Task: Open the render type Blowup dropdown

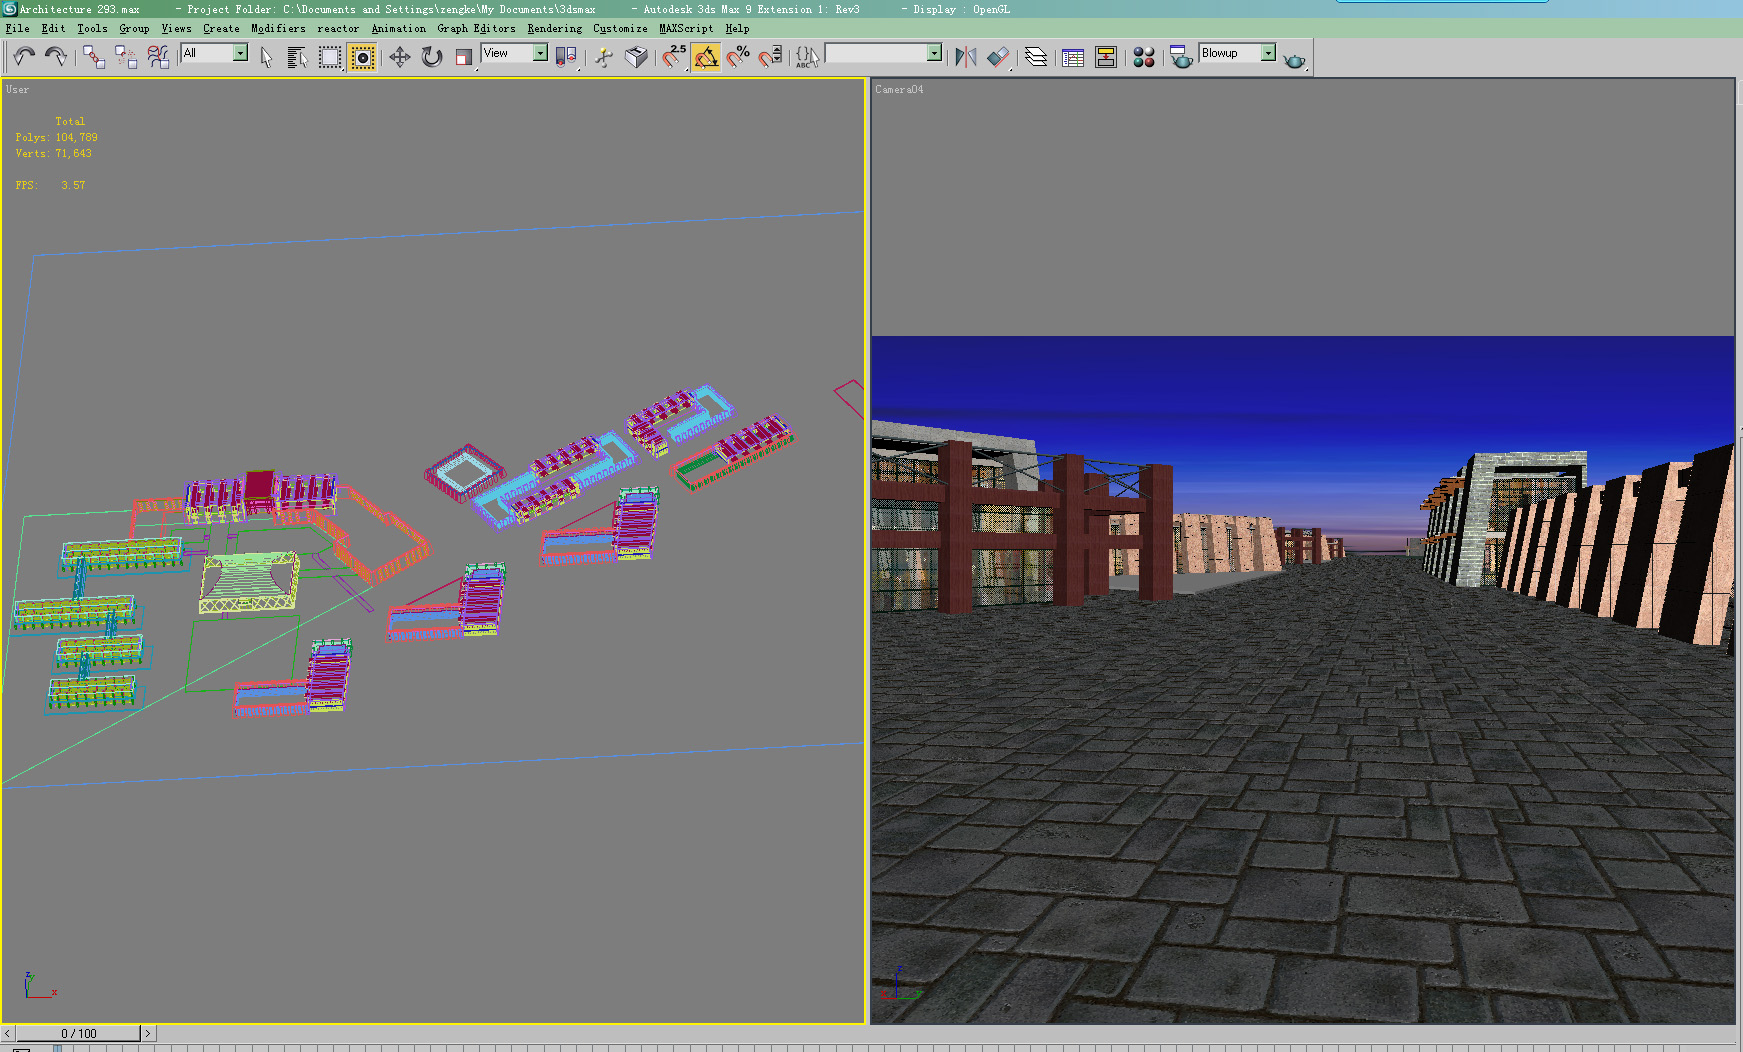Action: 1238,53
